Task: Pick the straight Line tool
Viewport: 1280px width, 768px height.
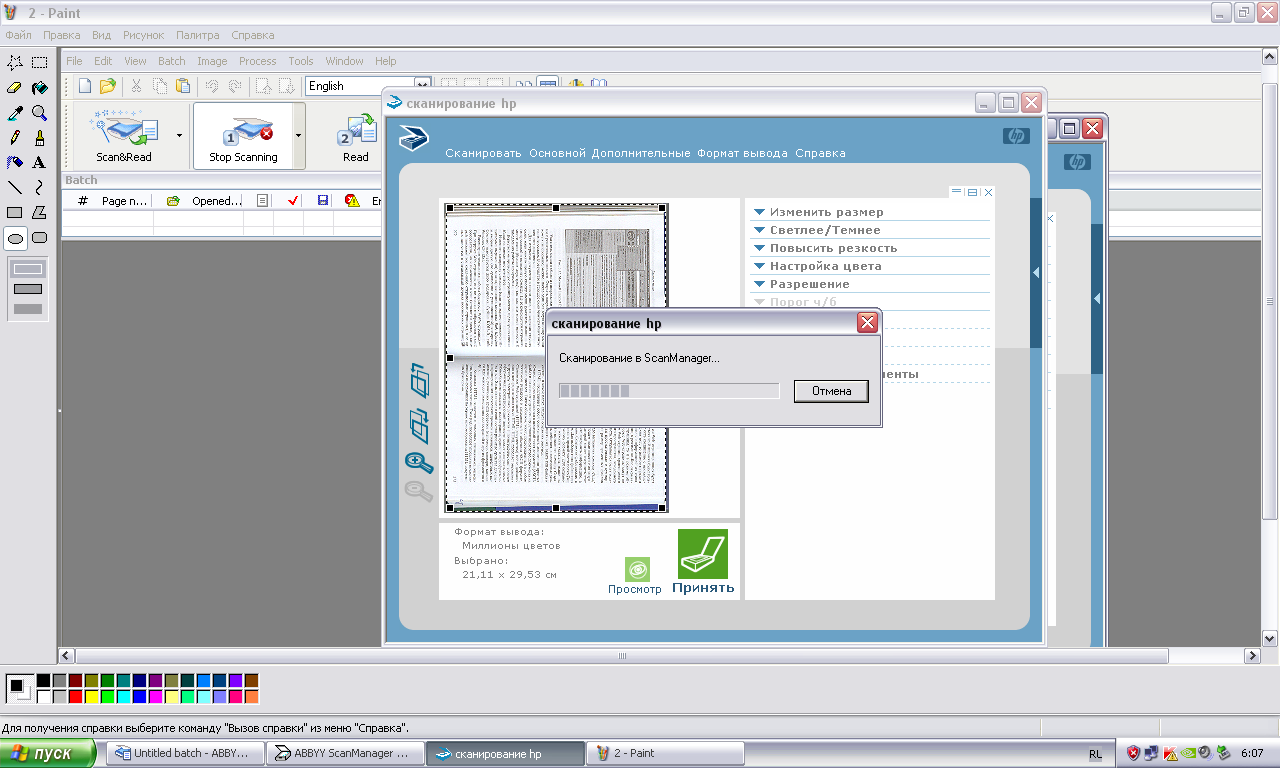Action: (15, 188)
